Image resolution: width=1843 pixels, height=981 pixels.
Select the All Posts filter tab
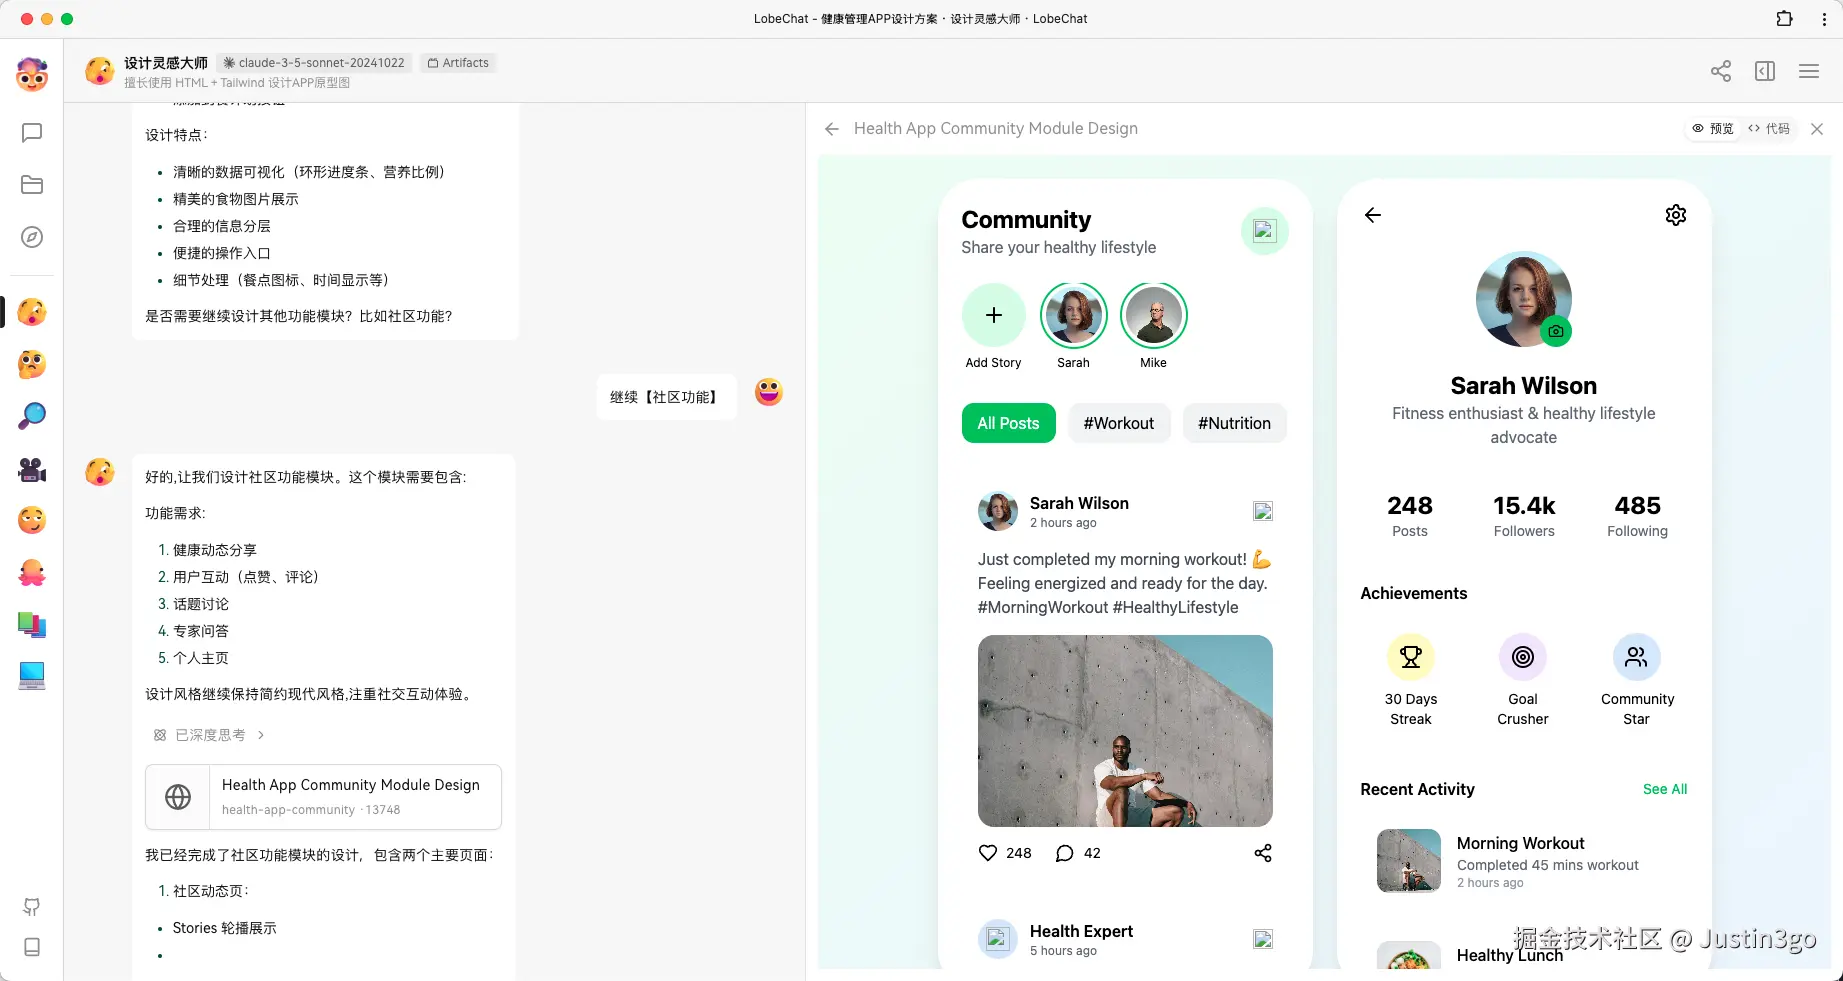click(x=1008, y=423)
